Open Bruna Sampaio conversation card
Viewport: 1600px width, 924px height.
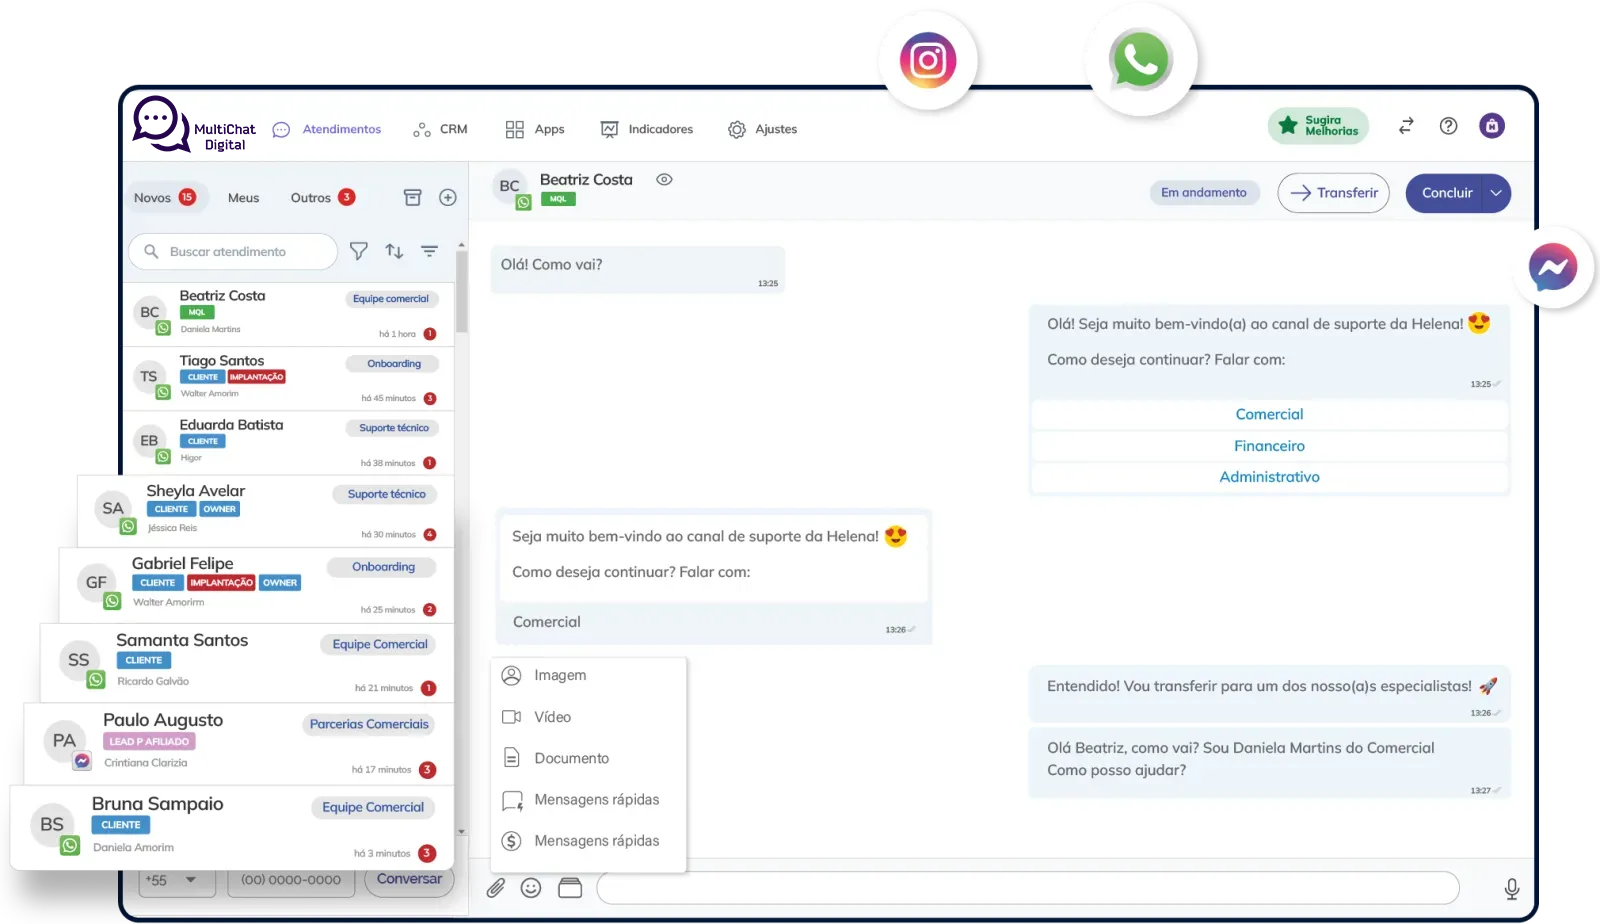point(232,827)
